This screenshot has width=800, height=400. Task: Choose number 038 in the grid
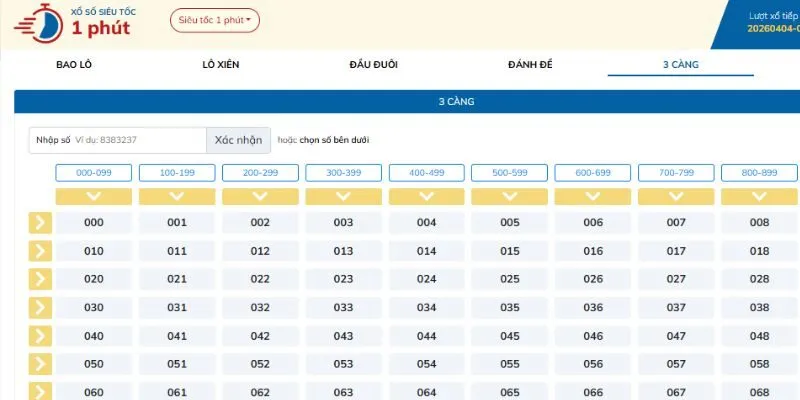(x=759, y=308)
